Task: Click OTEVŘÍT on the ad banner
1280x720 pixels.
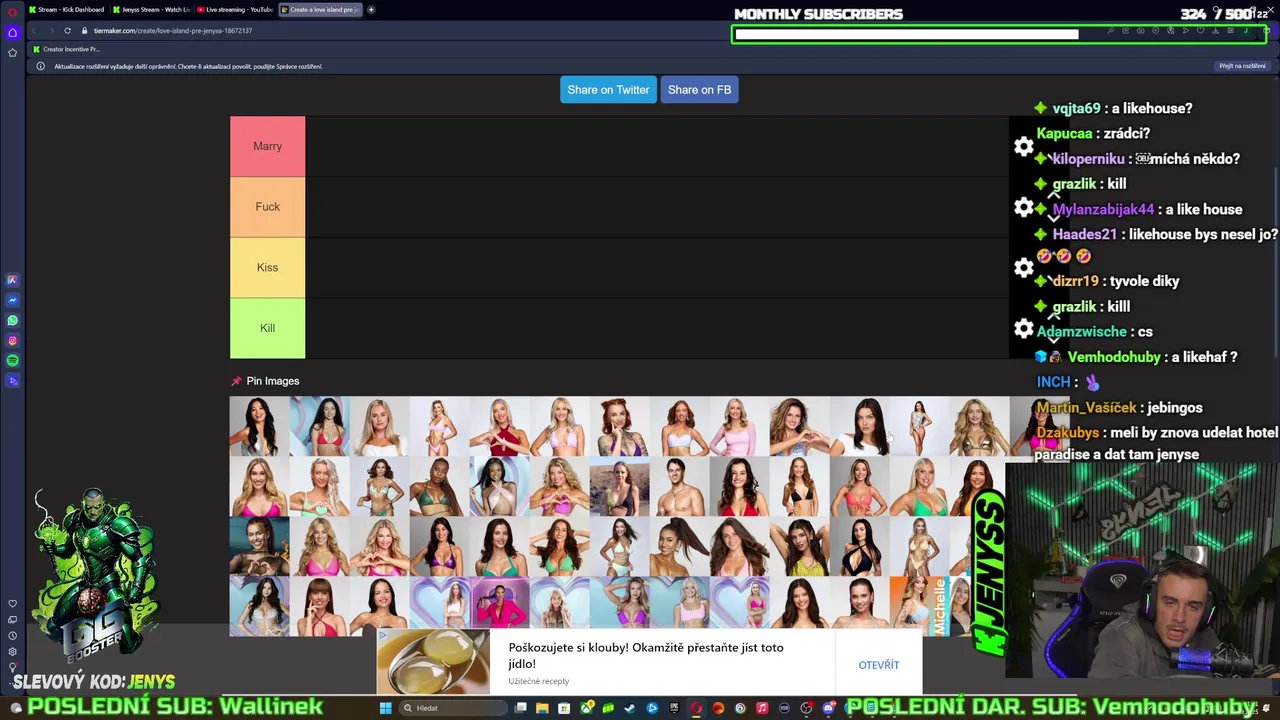Action: [x=878, y=665]
